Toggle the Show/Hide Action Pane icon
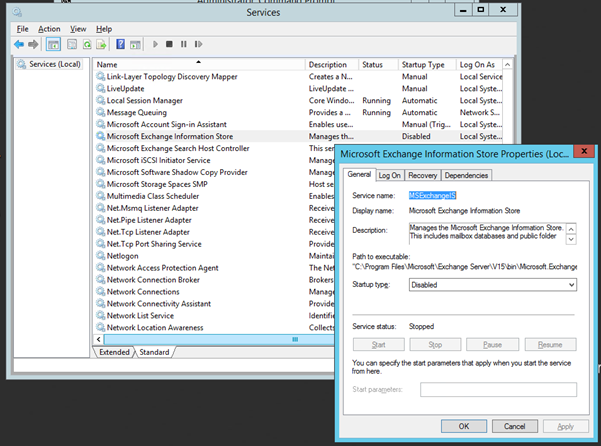601x446 pixels. pos(135,44)
